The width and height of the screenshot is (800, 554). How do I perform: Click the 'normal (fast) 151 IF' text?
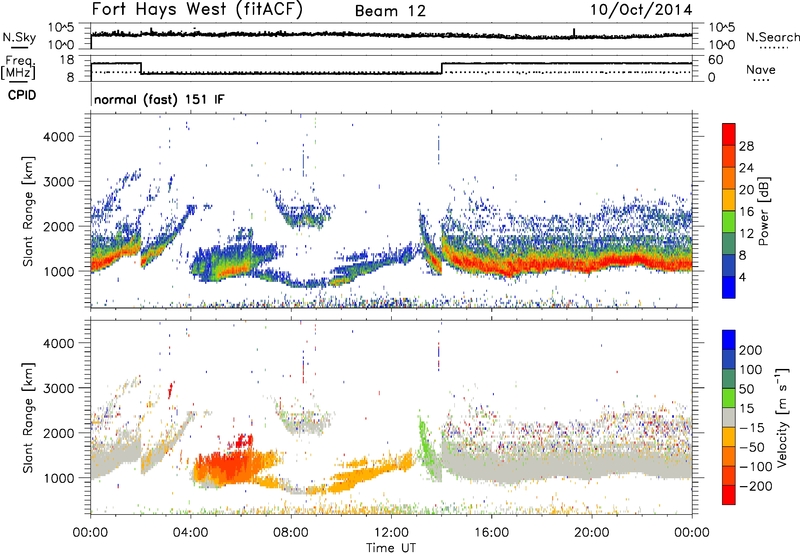[x=159, y=99]
